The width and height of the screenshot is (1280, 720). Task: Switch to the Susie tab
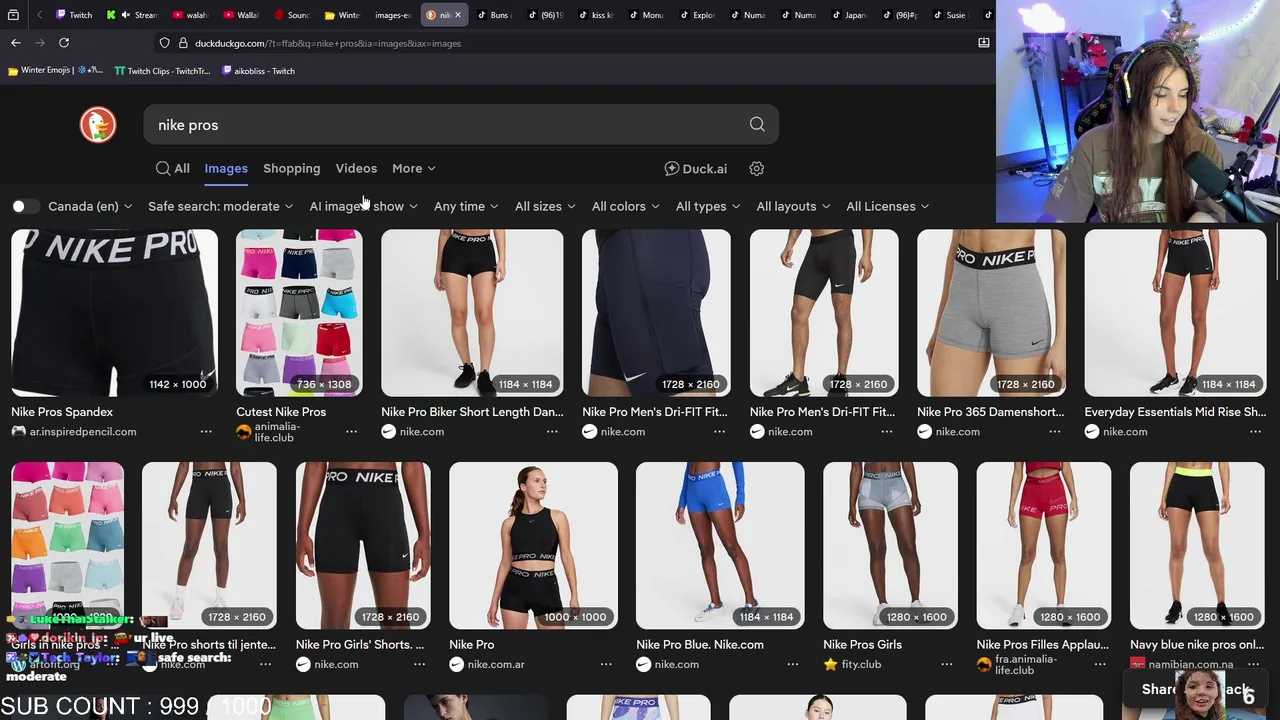coord(950,15)
